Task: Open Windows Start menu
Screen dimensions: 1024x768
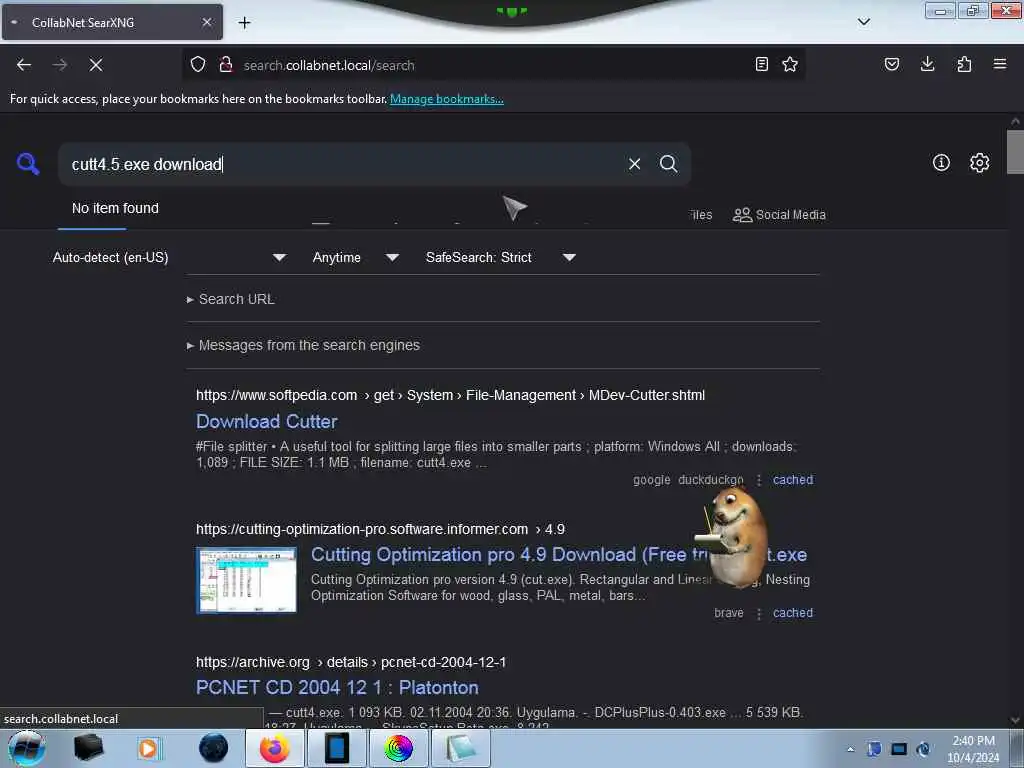Action: coord(26,748)
